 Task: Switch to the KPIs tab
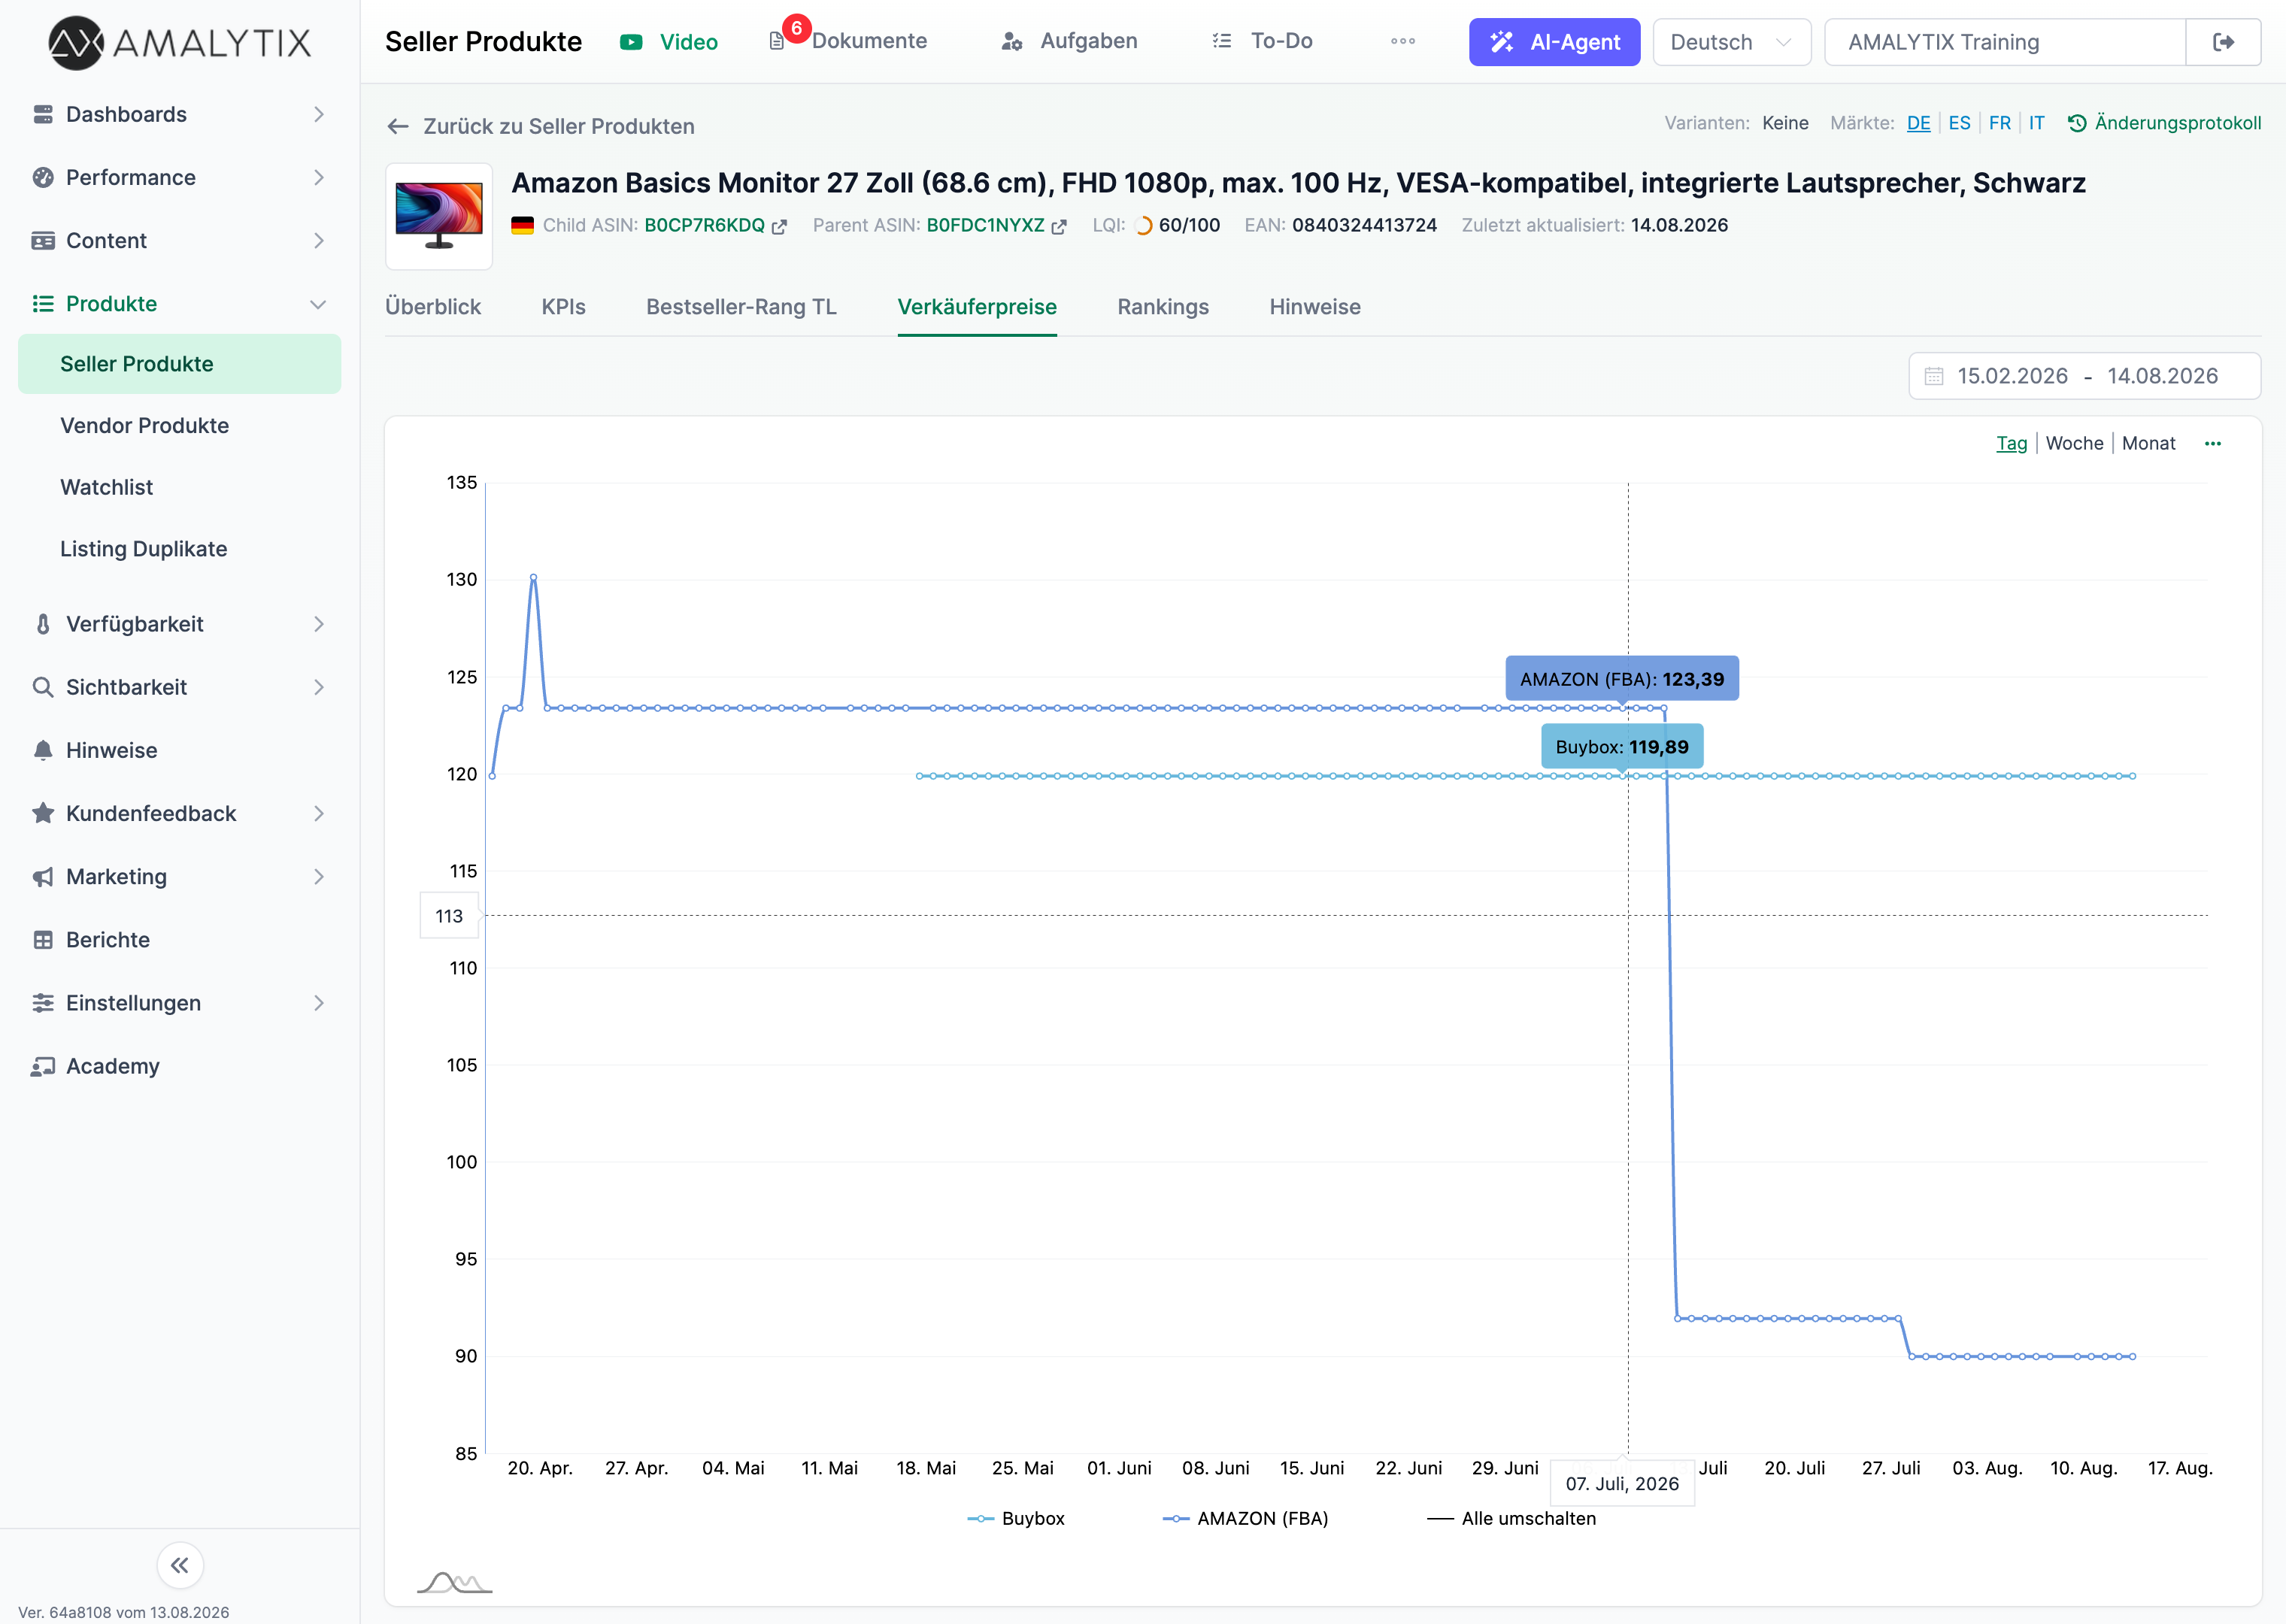click(564, 307)
